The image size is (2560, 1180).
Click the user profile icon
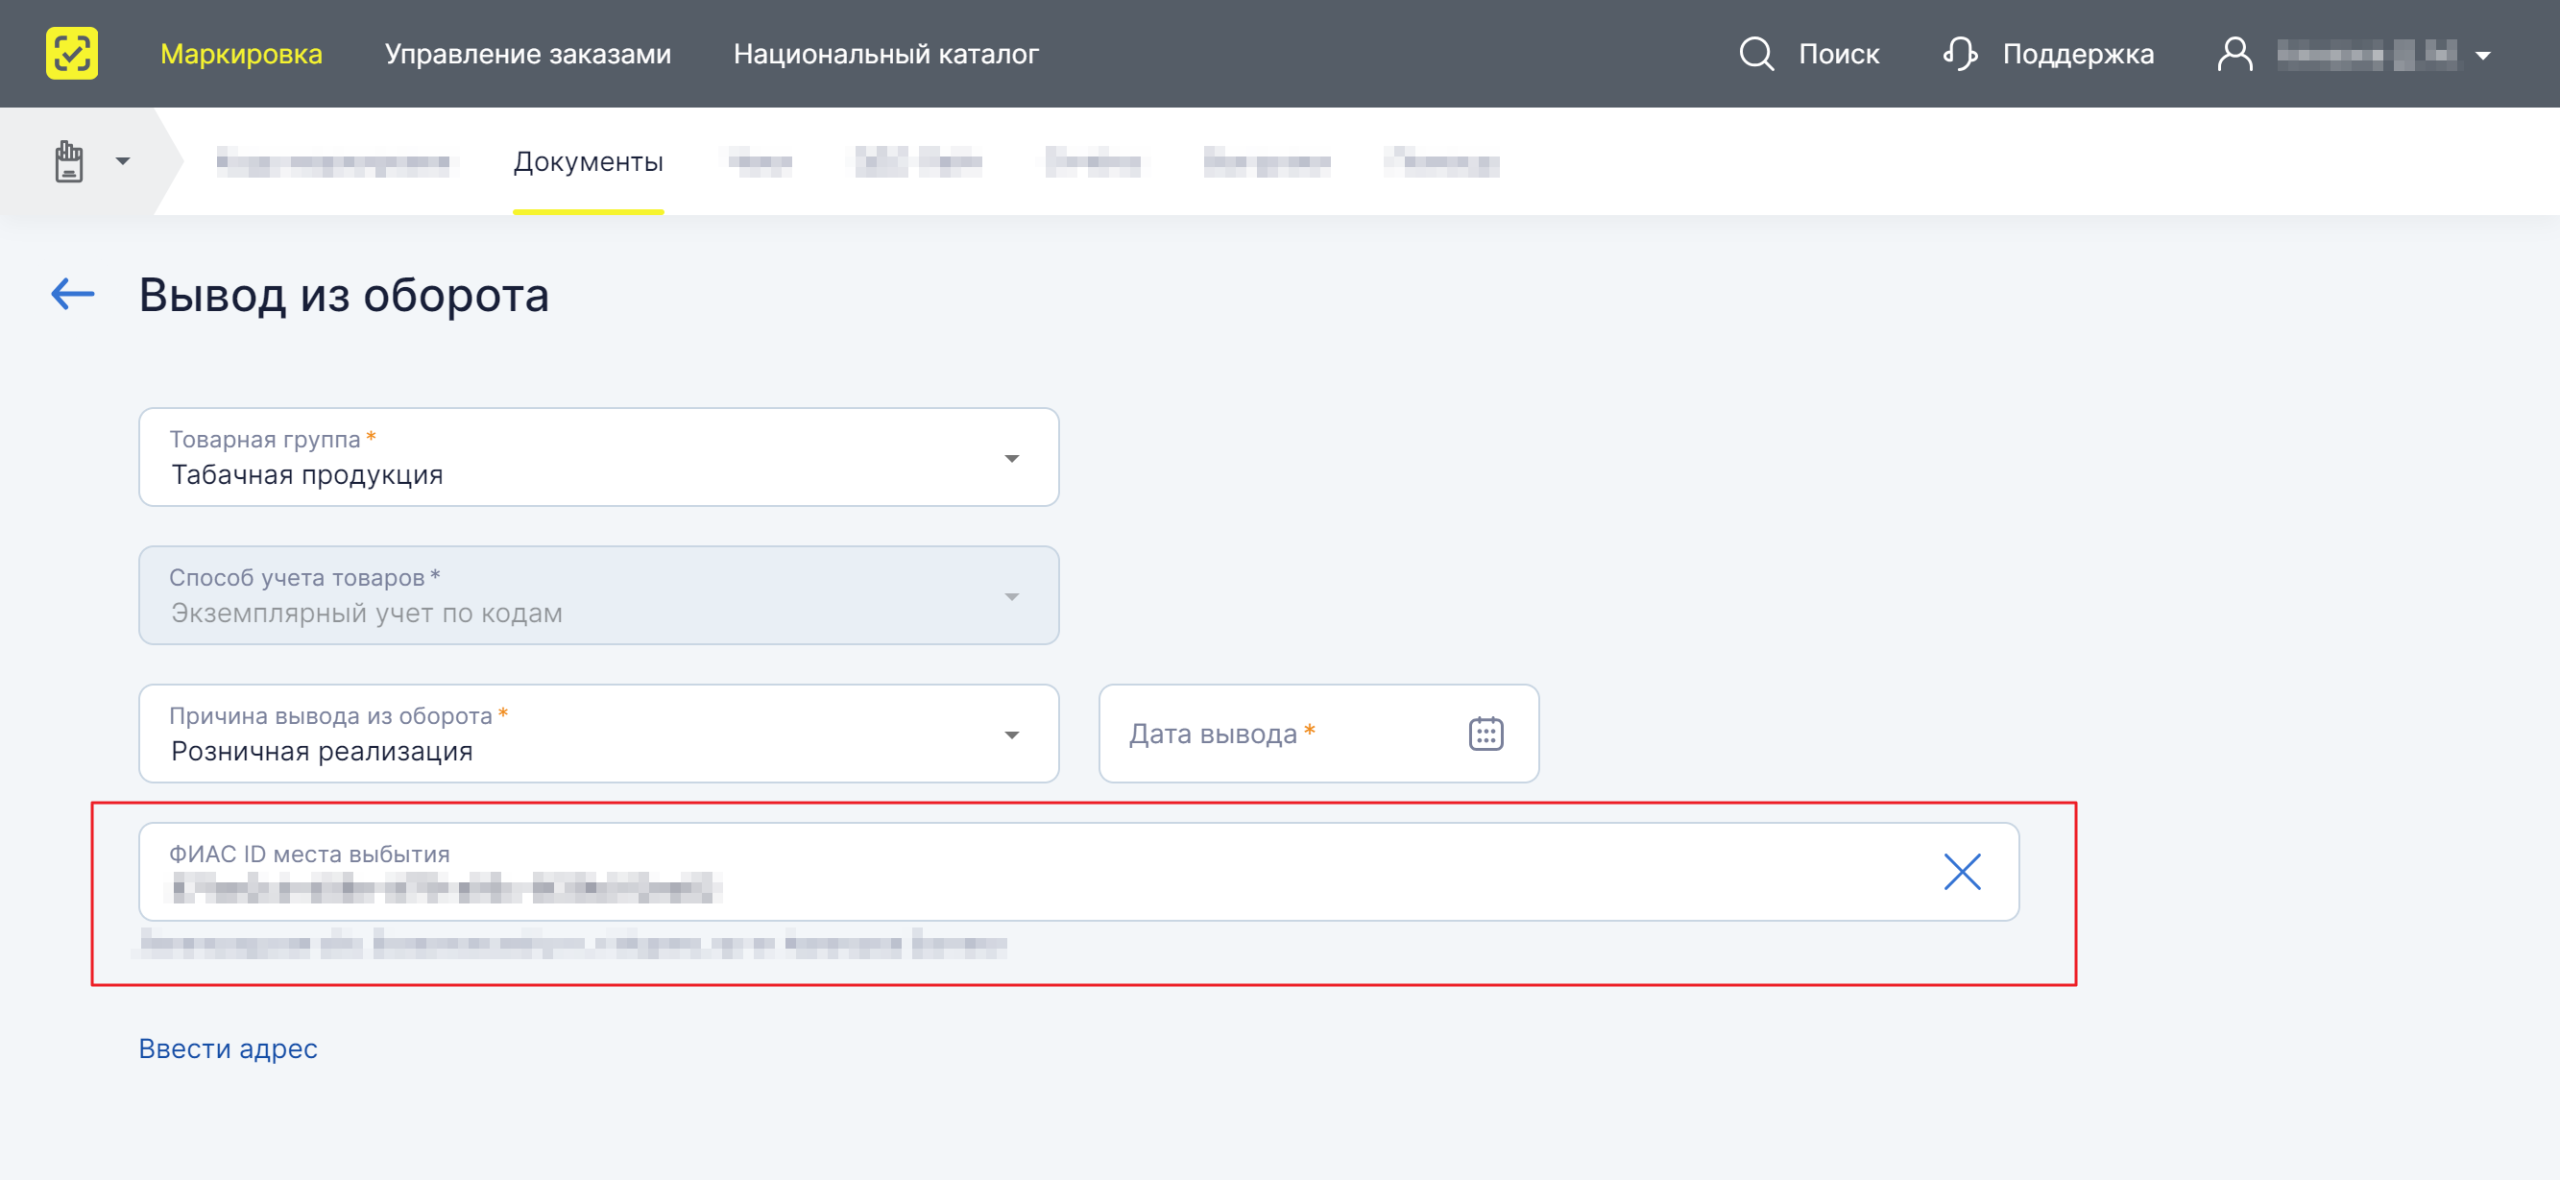click(2235, 54)
